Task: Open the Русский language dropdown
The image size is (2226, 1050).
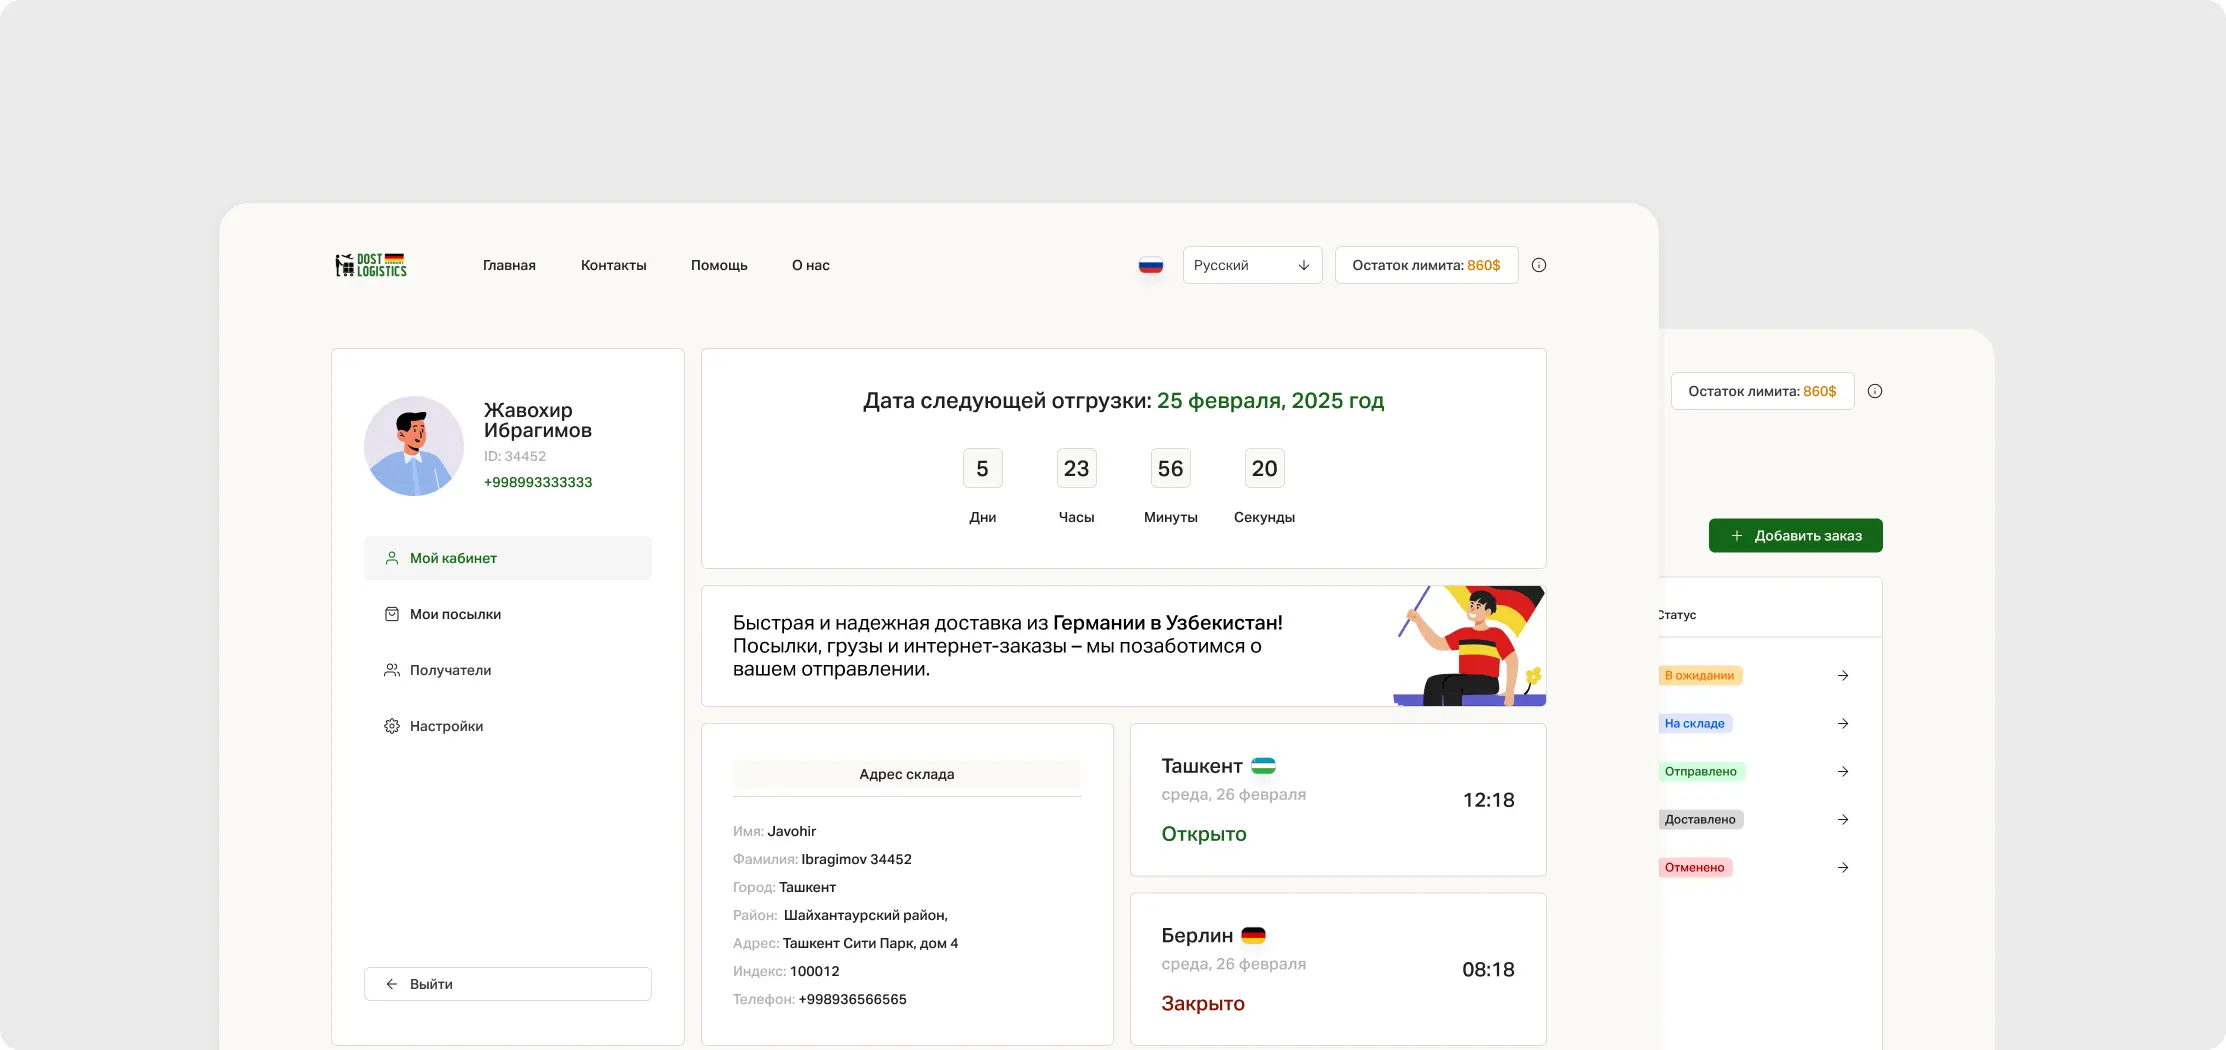Action: tap(1252, 265)
